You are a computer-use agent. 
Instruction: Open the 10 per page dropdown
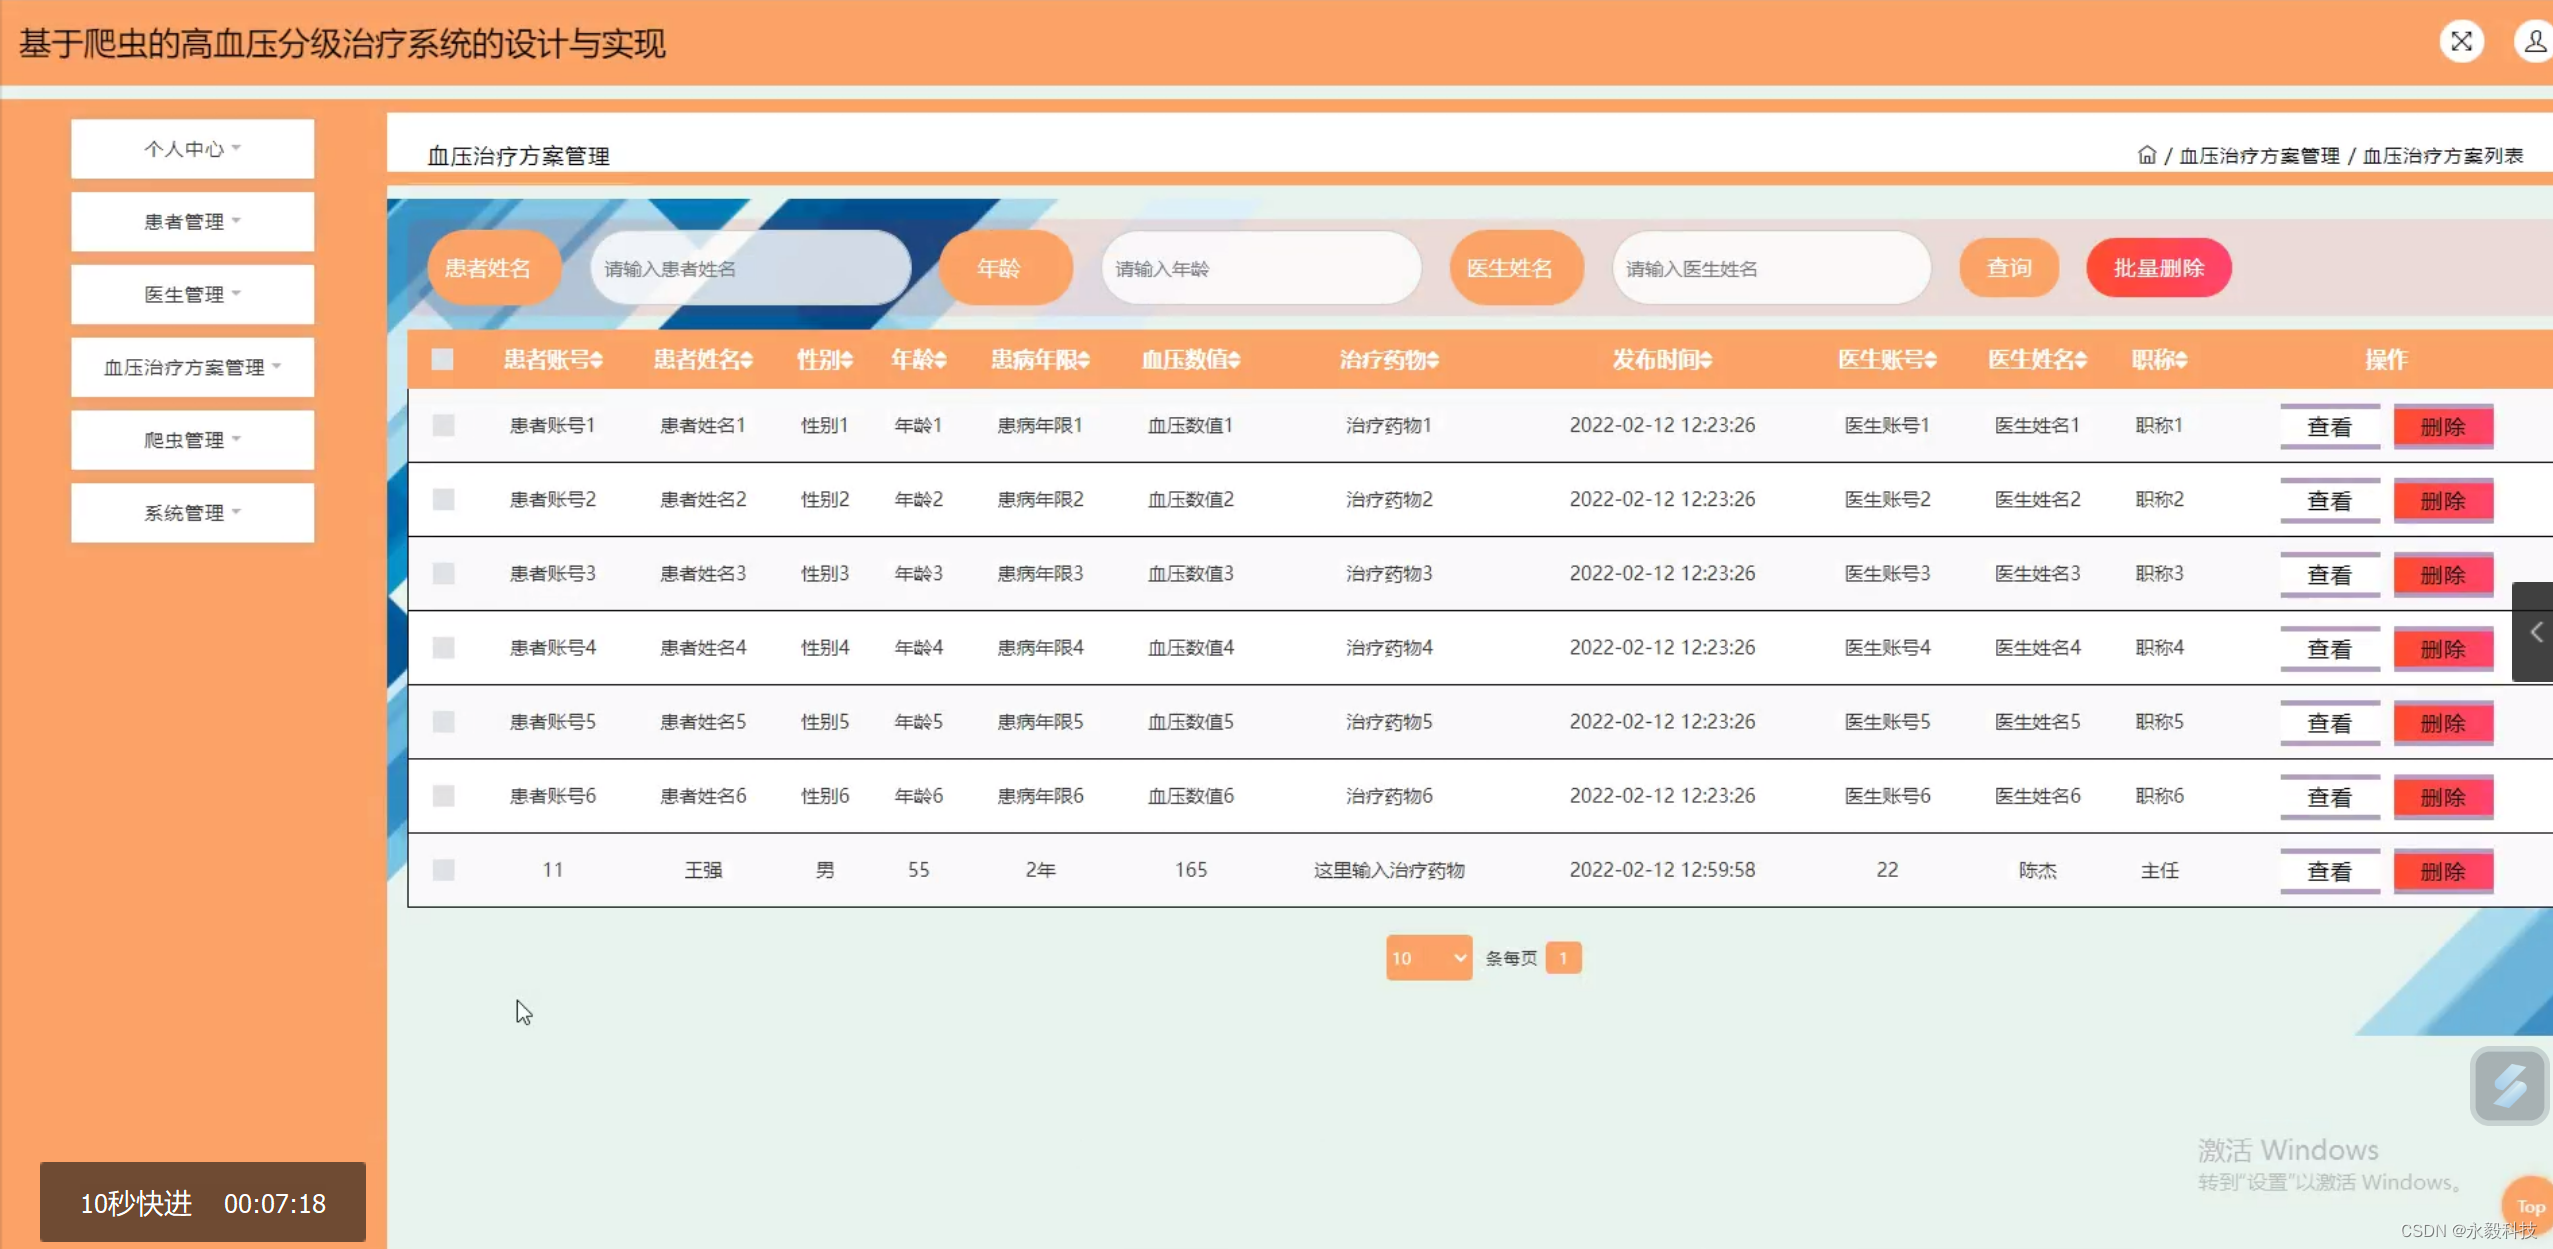point(1428,958)
